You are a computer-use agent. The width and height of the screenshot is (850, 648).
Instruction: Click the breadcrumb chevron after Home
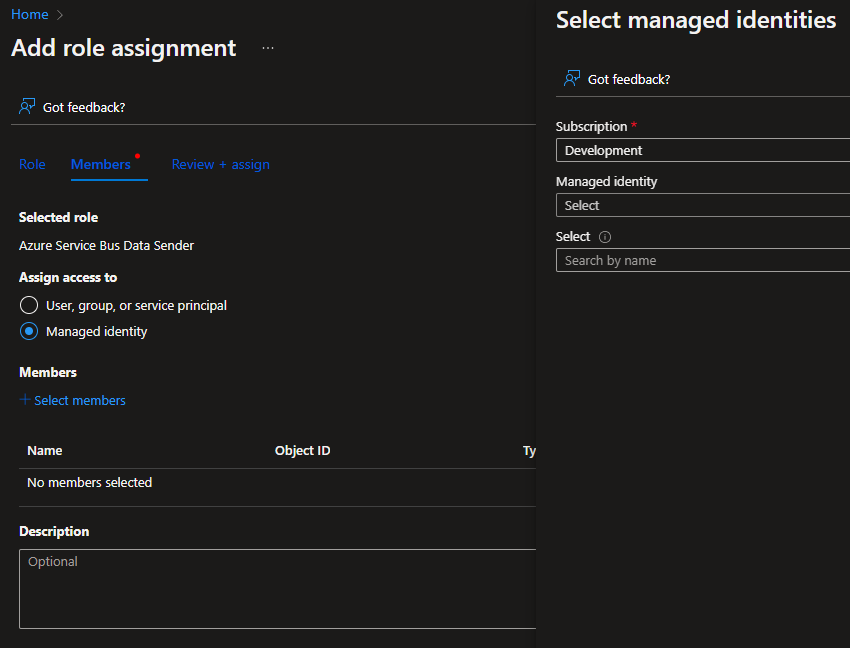[60, 15]
